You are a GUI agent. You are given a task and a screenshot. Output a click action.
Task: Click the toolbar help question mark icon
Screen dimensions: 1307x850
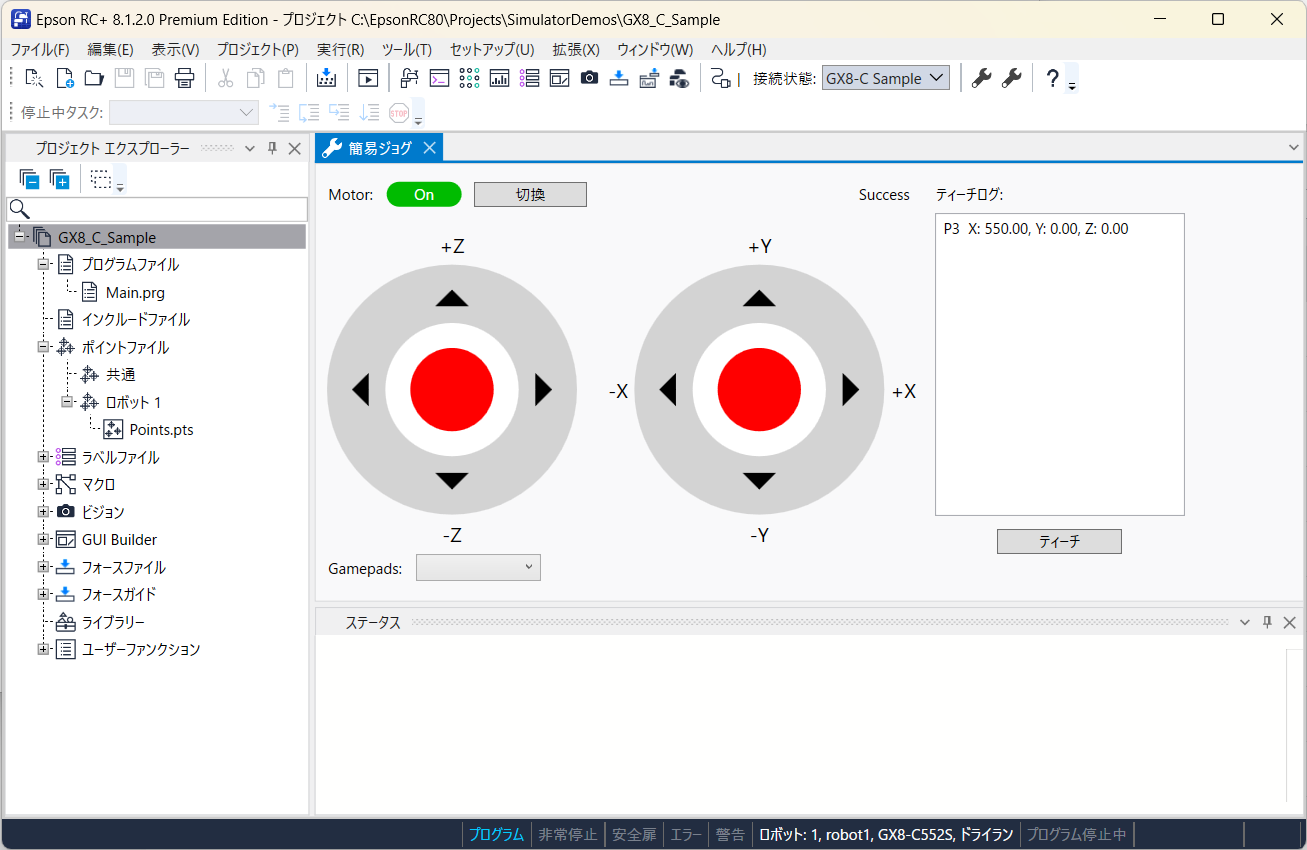point(1052,78)
